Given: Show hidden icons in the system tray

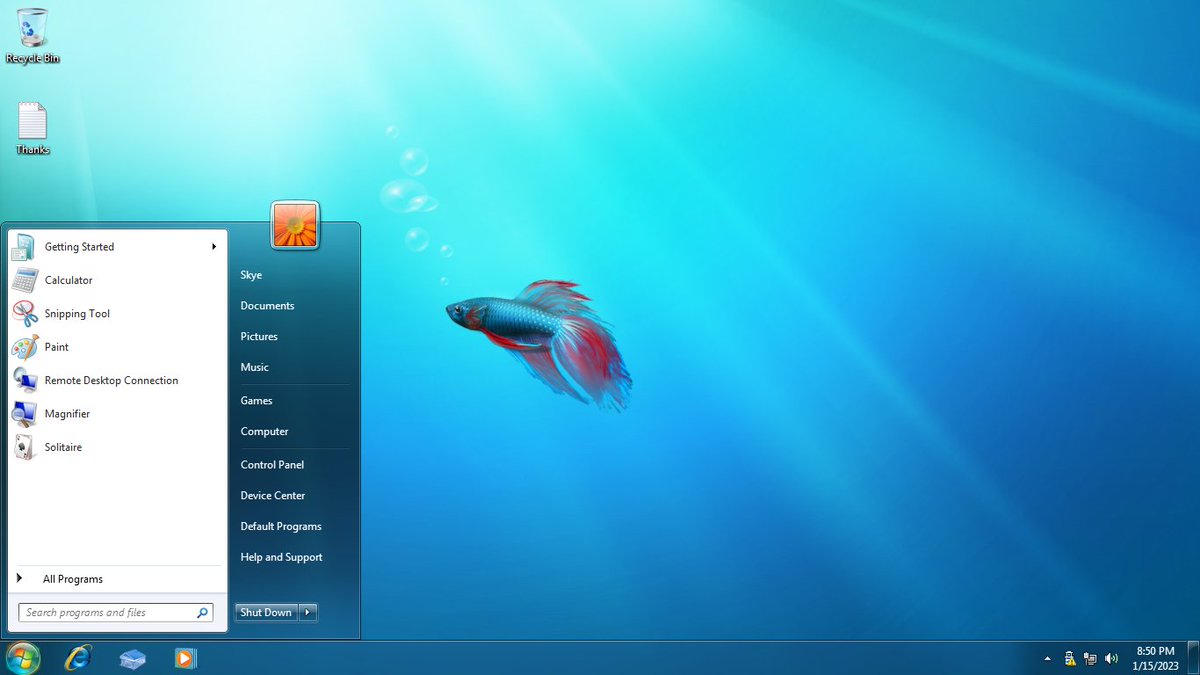Looking at the screenshot, I should click(1047, 658).
